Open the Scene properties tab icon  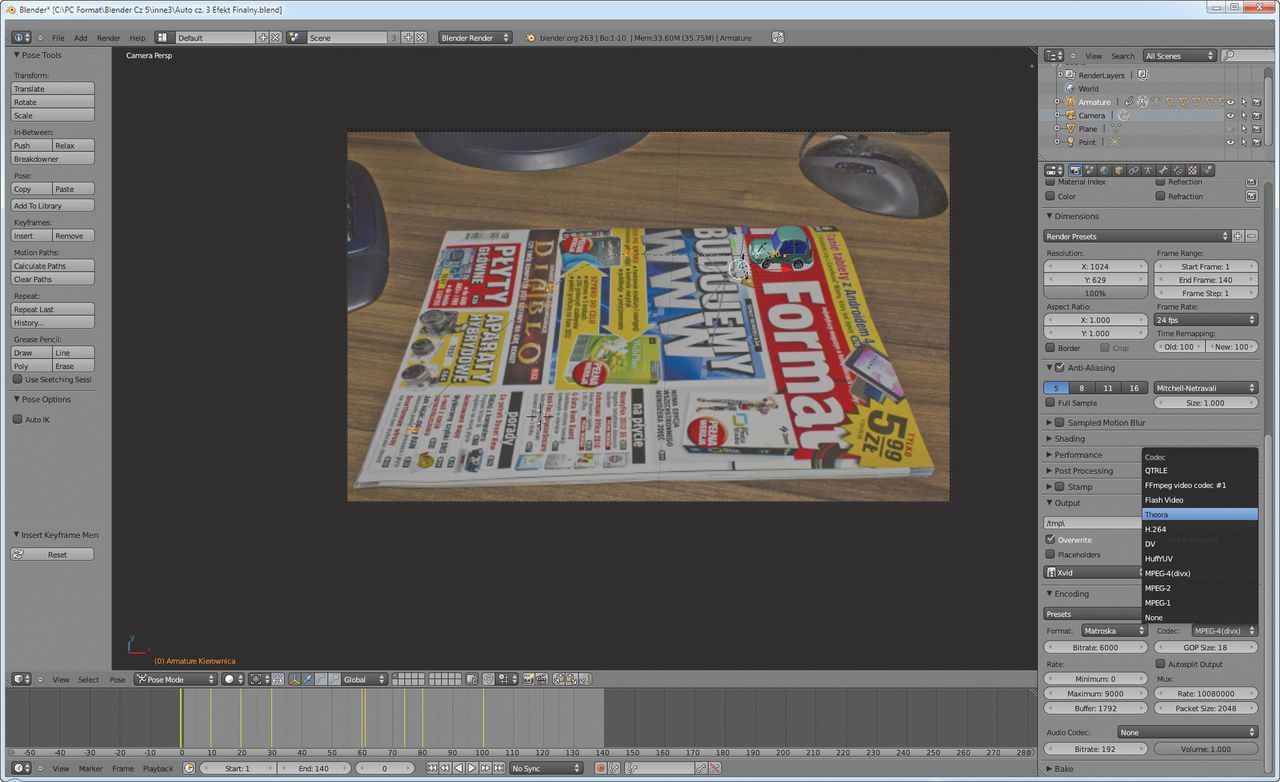pos(1090,170)
